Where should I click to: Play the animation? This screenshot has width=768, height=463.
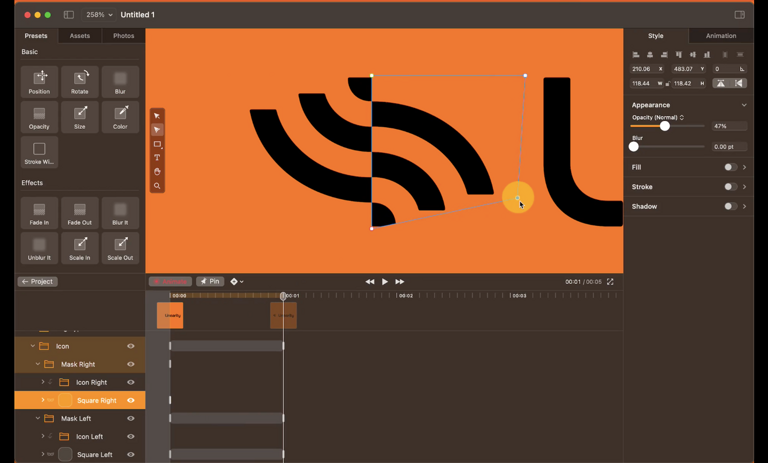[384, 282]
